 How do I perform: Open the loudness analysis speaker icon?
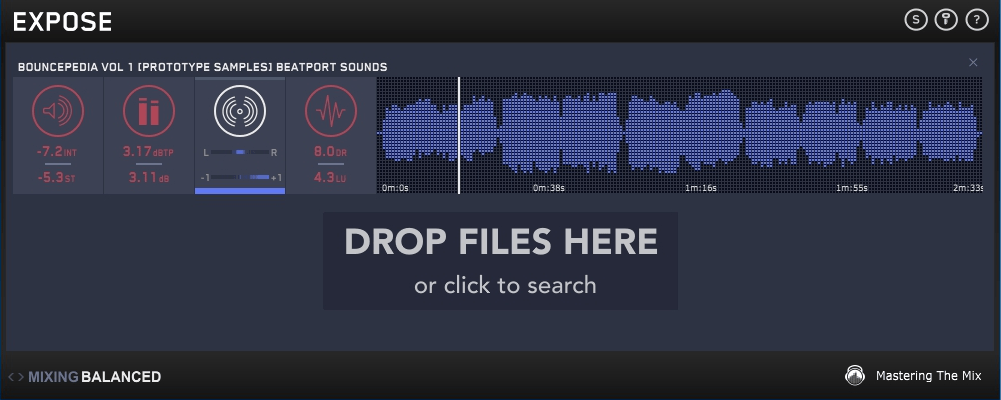[x=58, y=111]
